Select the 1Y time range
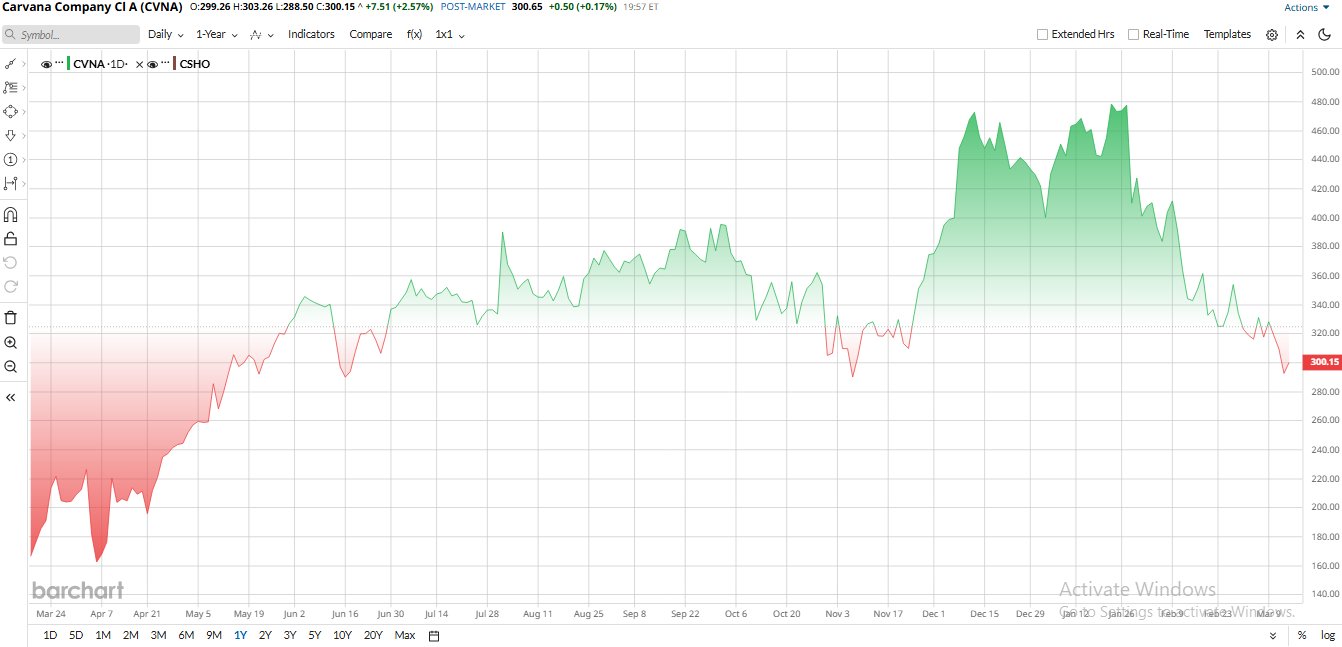This screenshot has height=647, width=1342. 240,635
